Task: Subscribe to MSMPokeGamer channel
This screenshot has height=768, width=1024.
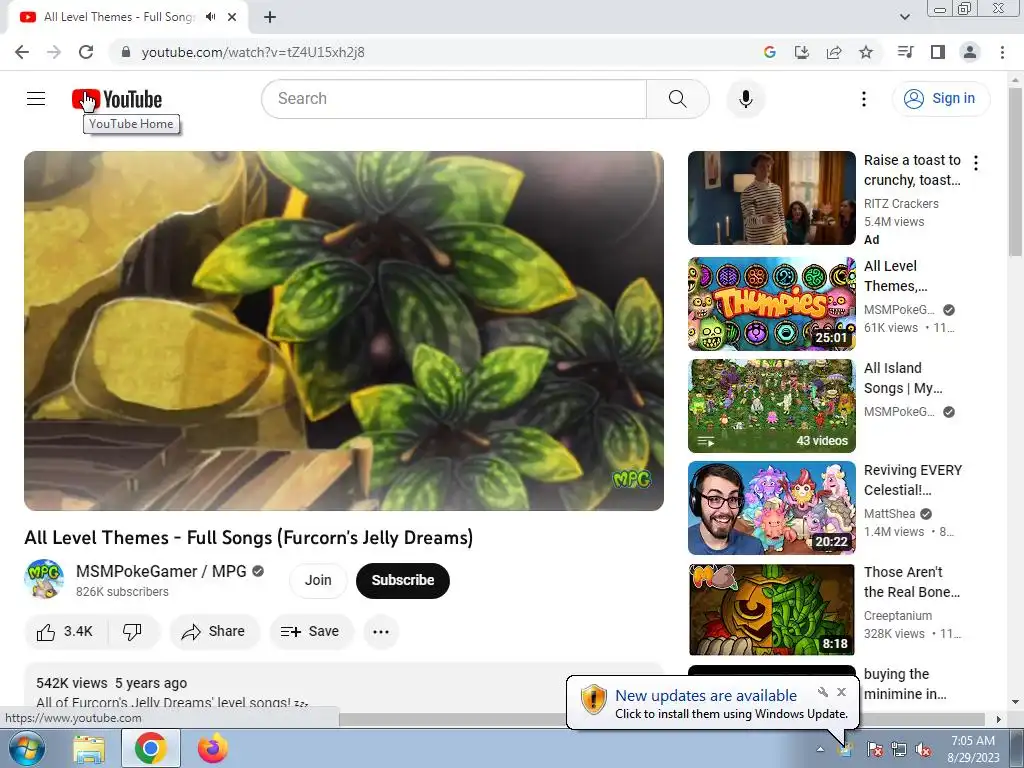Action: (x=403, y=580)
